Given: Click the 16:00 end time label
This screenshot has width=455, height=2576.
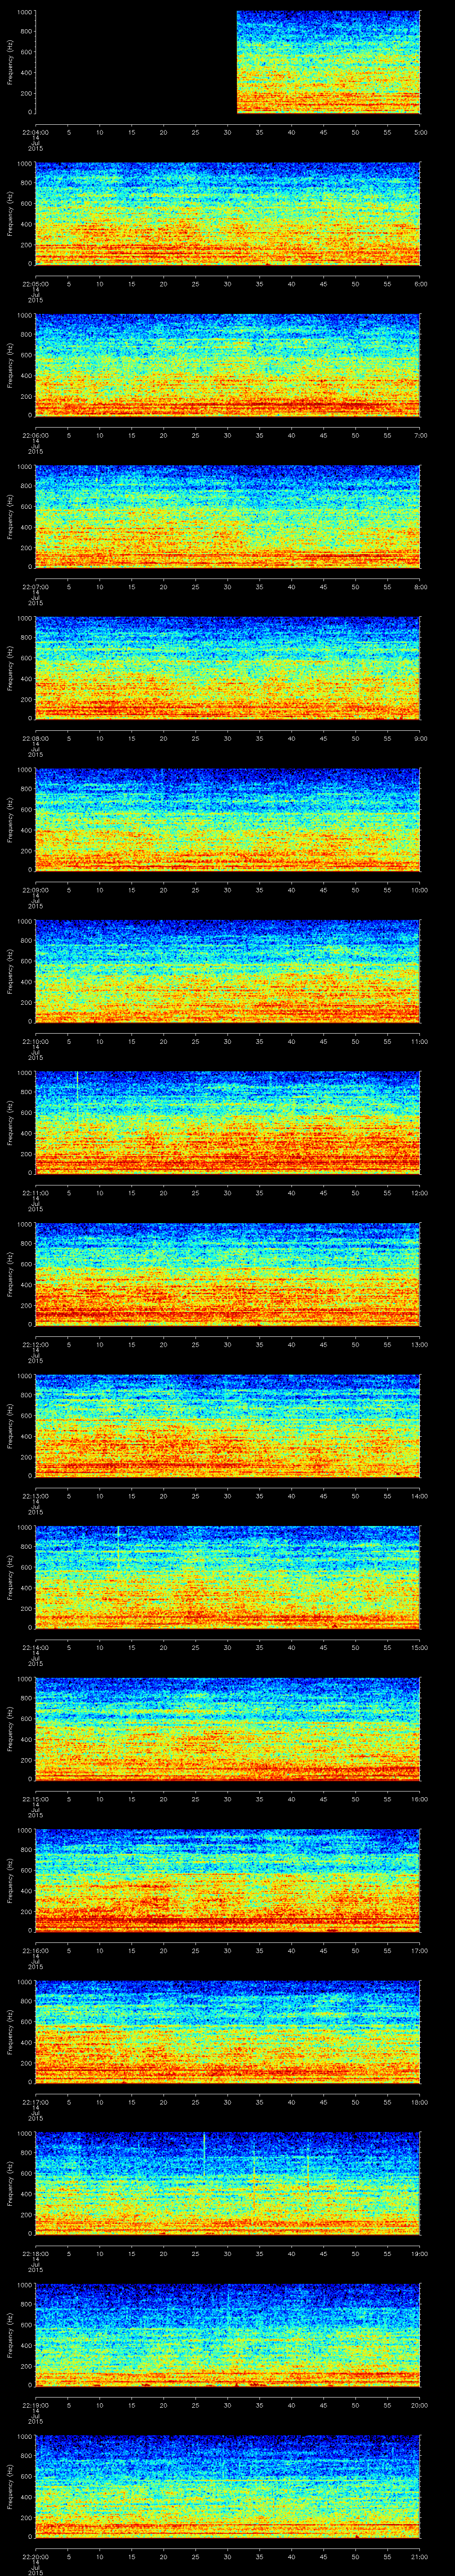Looking at the screenshot, I should (x=420, y=1798).
